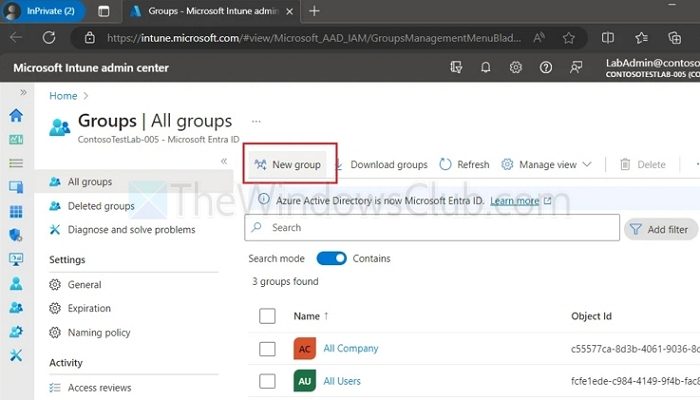Open All services list icon in sidebar
700x400 pixels.
point(16,163)
